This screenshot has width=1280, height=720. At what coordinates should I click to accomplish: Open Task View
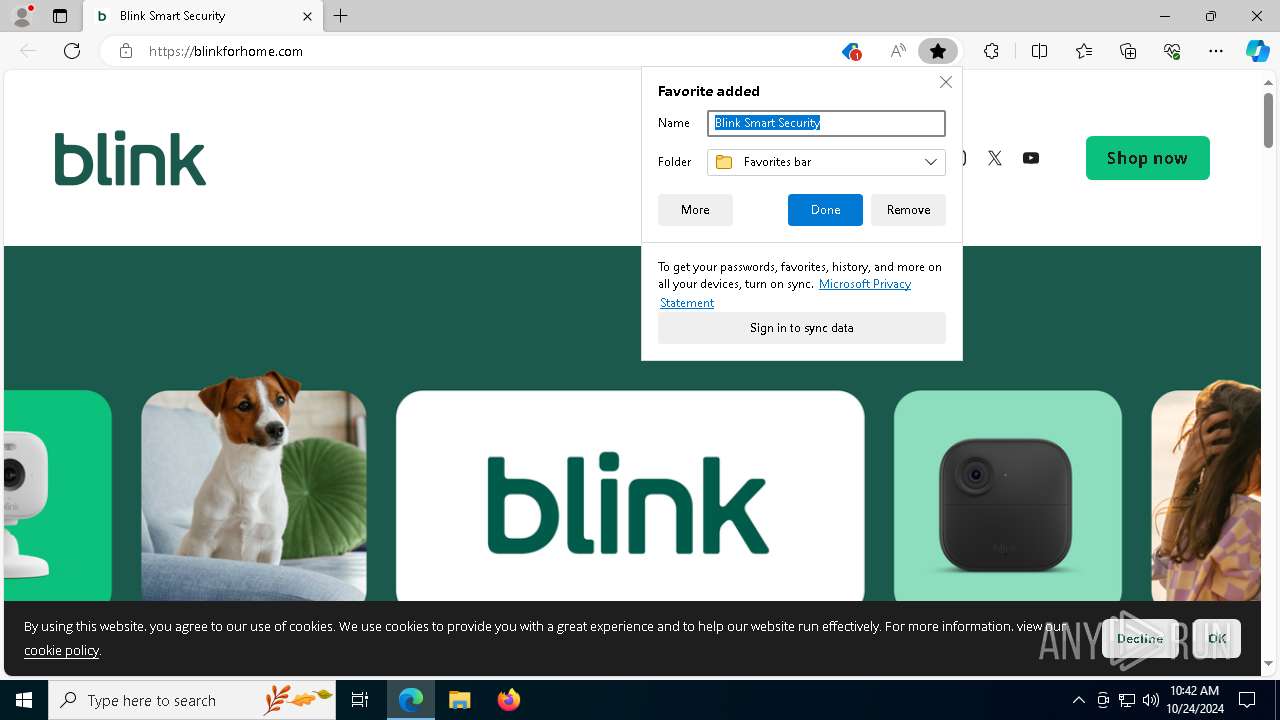click(x=360, y=700)
